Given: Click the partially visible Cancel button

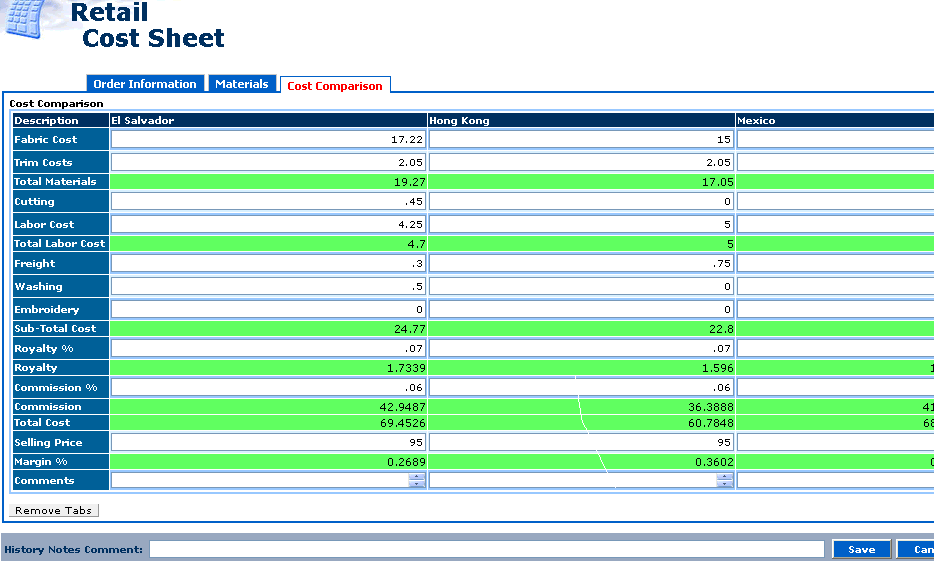Looking at the screenshot, I should tap(916, 549).
